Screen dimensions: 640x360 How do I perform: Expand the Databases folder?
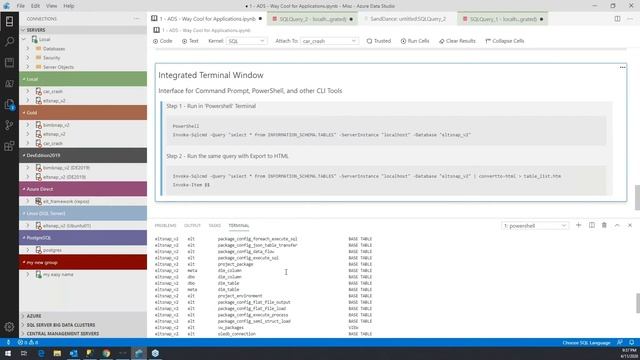coord(28,49)
